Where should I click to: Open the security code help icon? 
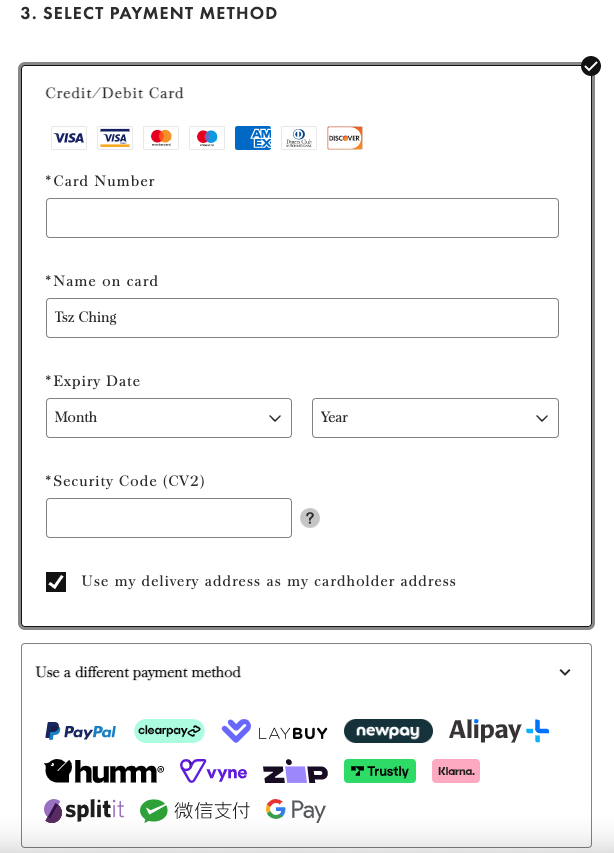(x=310, y=518)
